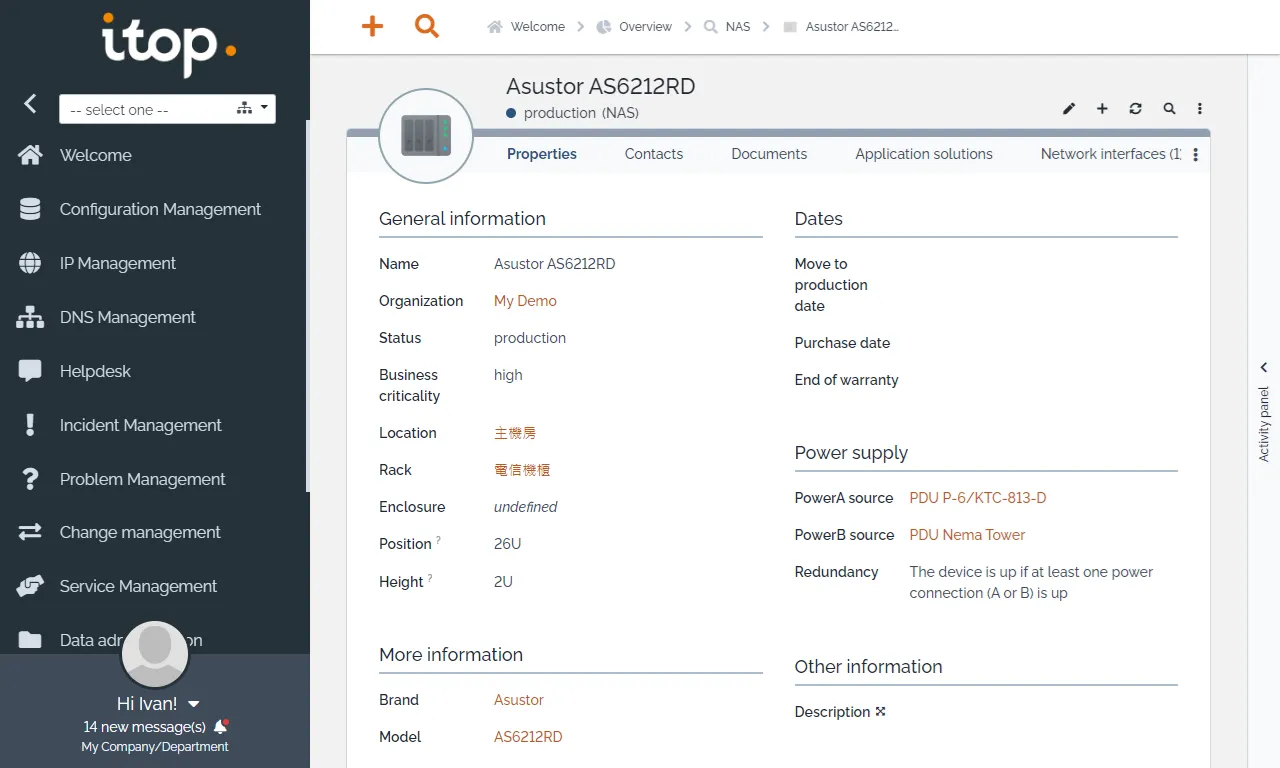
Task: Click the IP Management globe icon
Action: tap(30, 263)
